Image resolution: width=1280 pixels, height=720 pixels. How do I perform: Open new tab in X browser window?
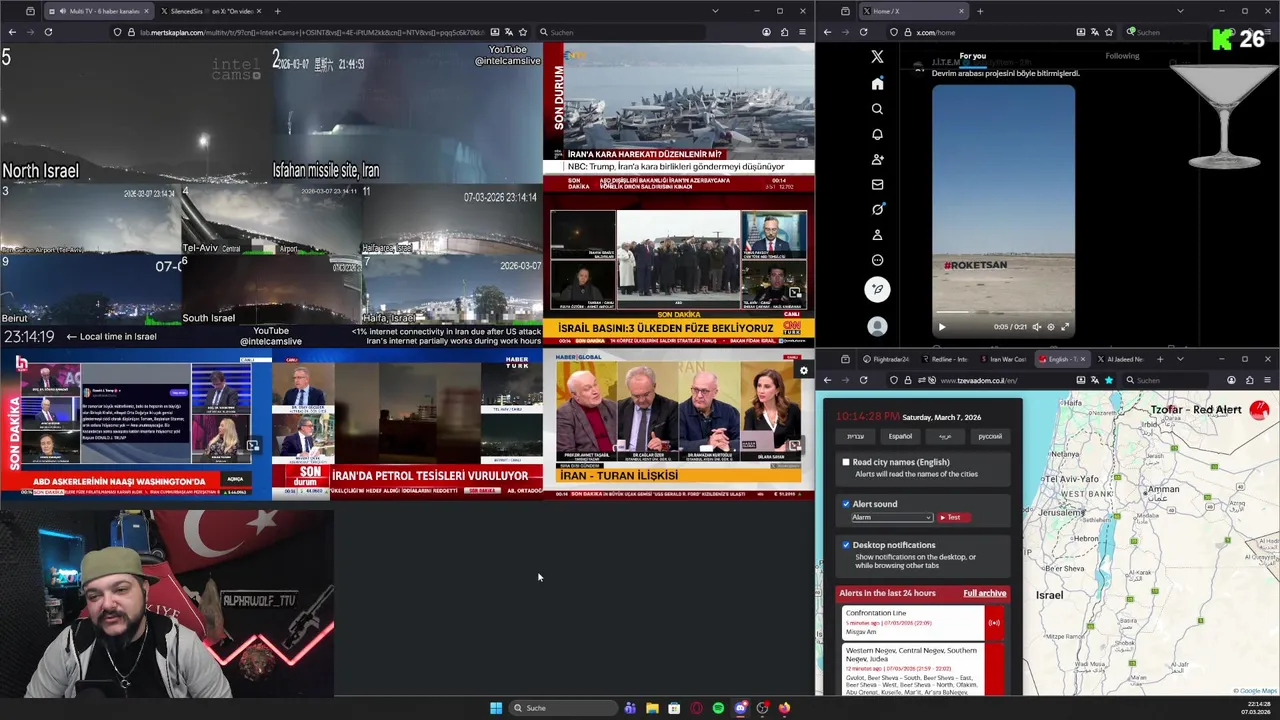coord(980,11)
